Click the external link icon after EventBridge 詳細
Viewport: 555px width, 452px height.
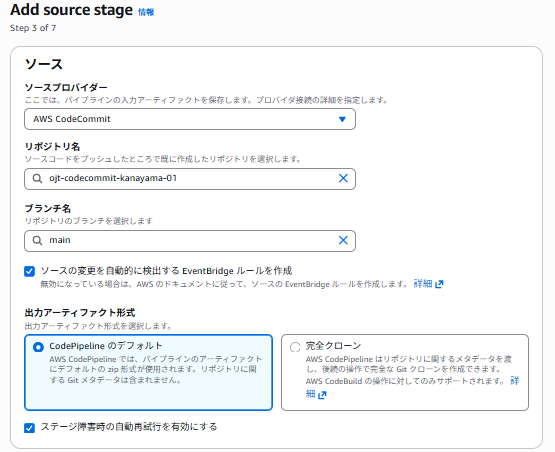point(439,284)
